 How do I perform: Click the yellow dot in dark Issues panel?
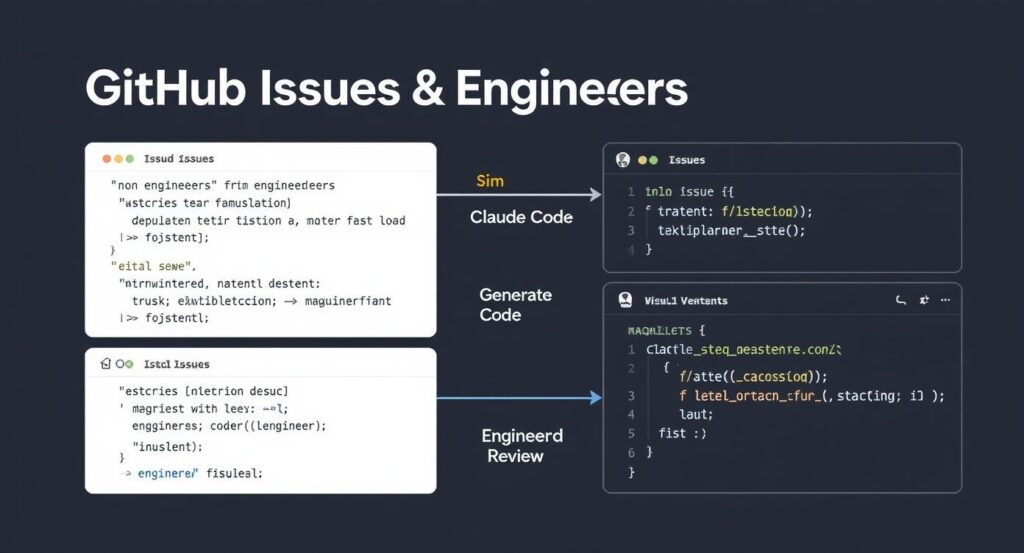(x=642, y=160)
